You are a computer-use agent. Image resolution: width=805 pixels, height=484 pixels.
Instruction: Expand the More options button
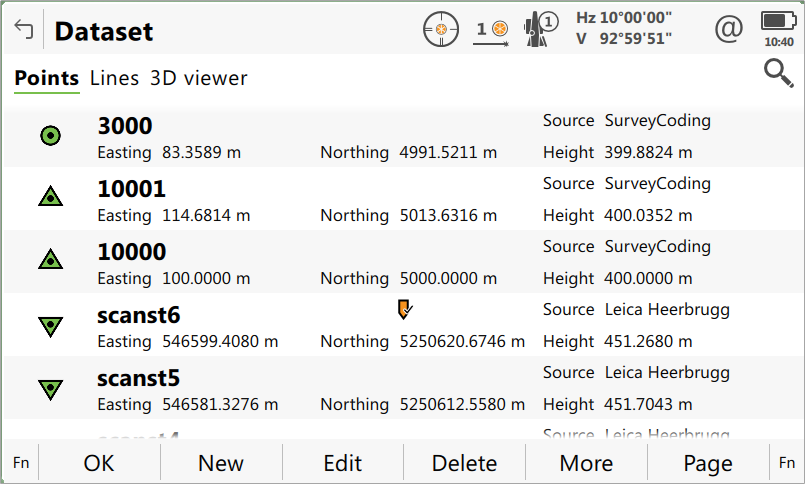tap(586, 463)
